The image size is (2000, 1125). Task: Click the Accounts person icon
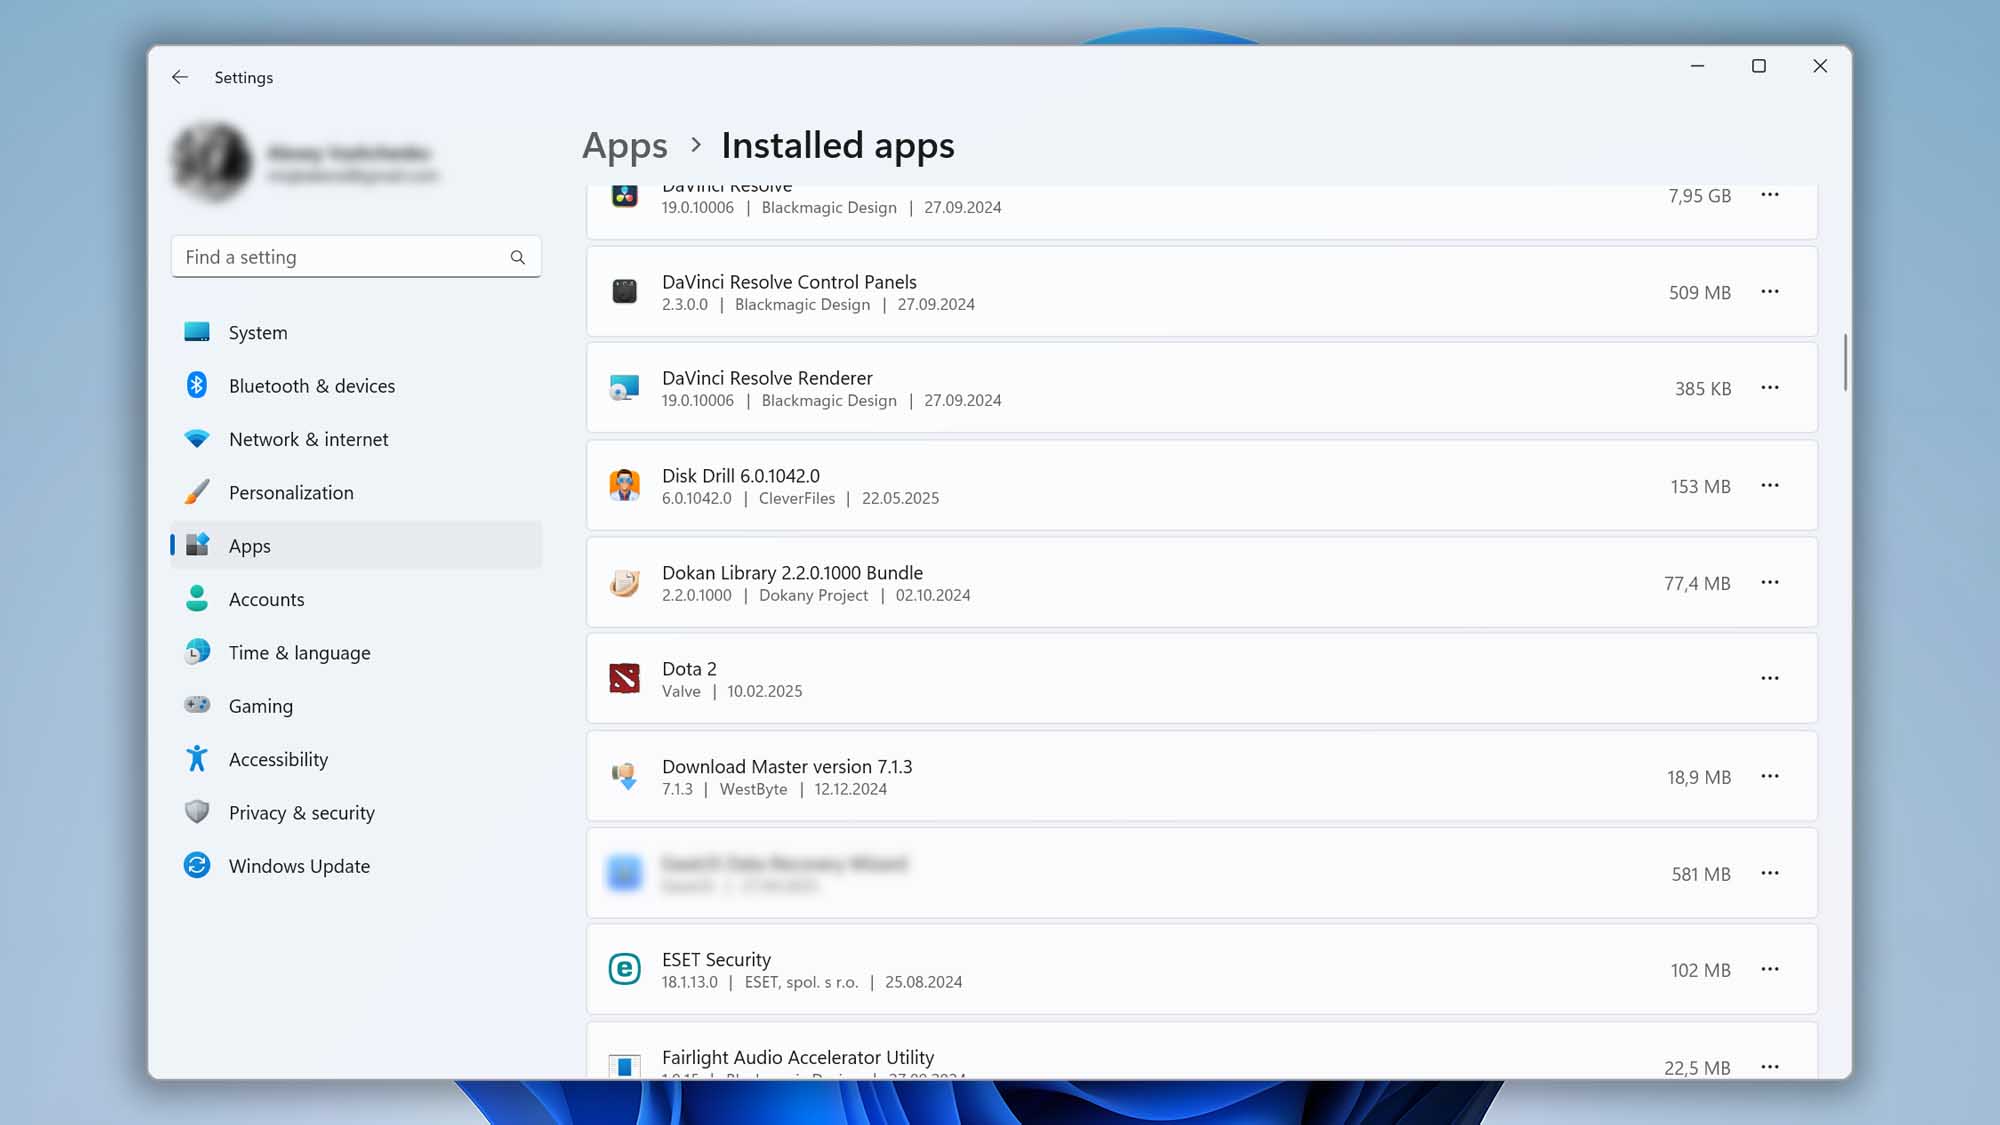pyautogui.click(x=197, y=598)
